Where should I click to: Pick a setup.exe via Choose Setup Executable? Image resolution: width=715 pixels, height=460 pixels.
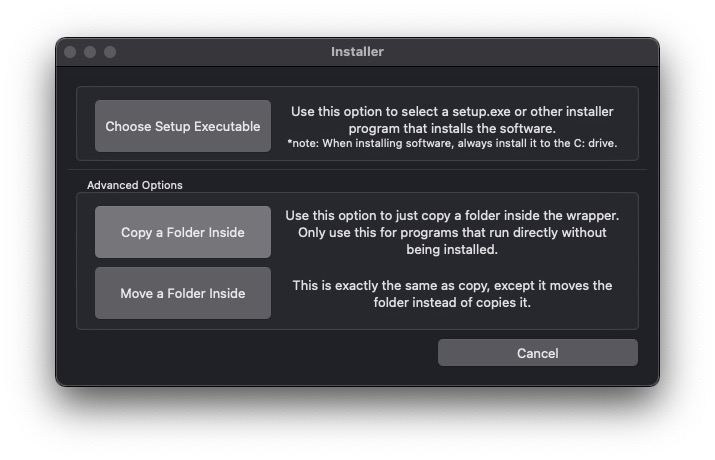pyautogui.click(x=183, y=126)
